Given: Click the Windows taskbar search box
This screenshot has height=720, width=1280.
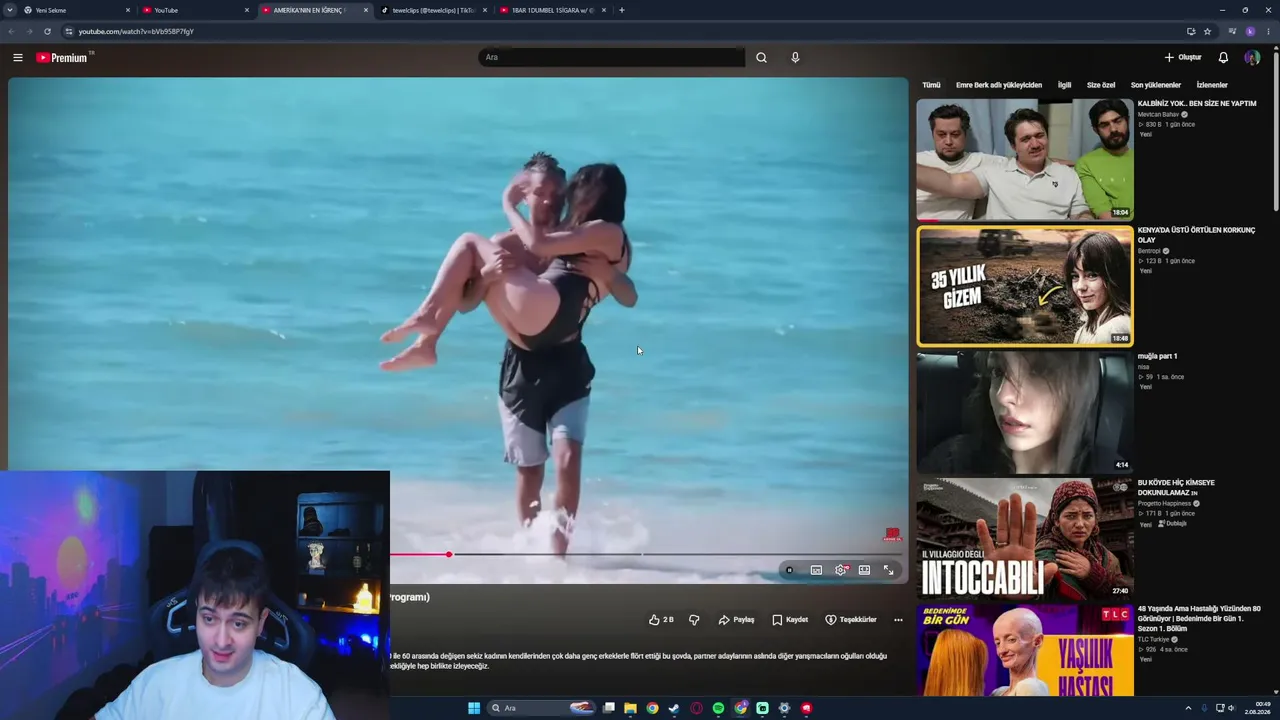Looking at the screenshot, I should [542, 708].
